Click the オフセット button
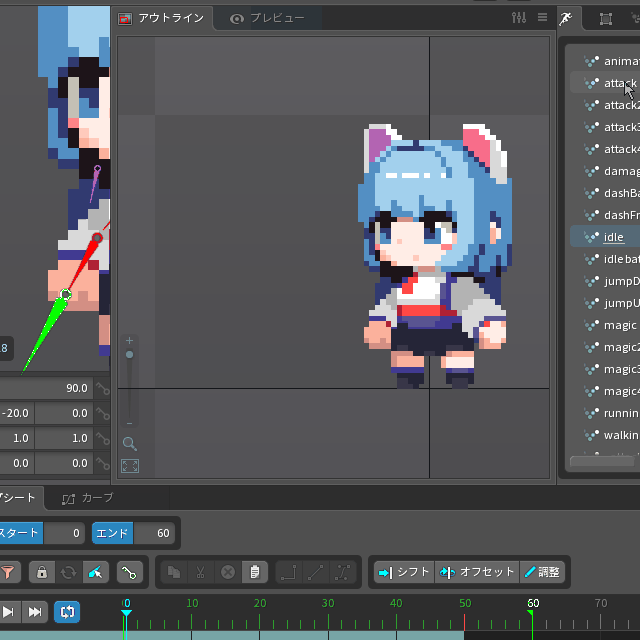The width and height of the screenshot is (640, 640). pyautogui.click(x=477, y=572)
